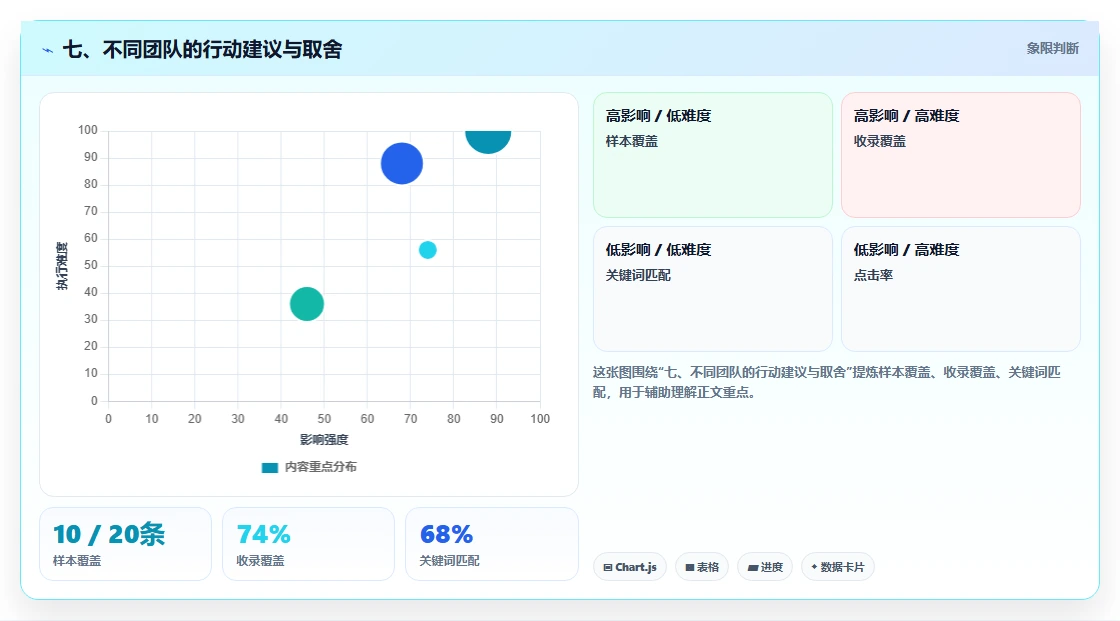Click the 74% 收录覆盖 stat card
The height and width of the screenshot is (621, 1120).
(x=309, y=544)
